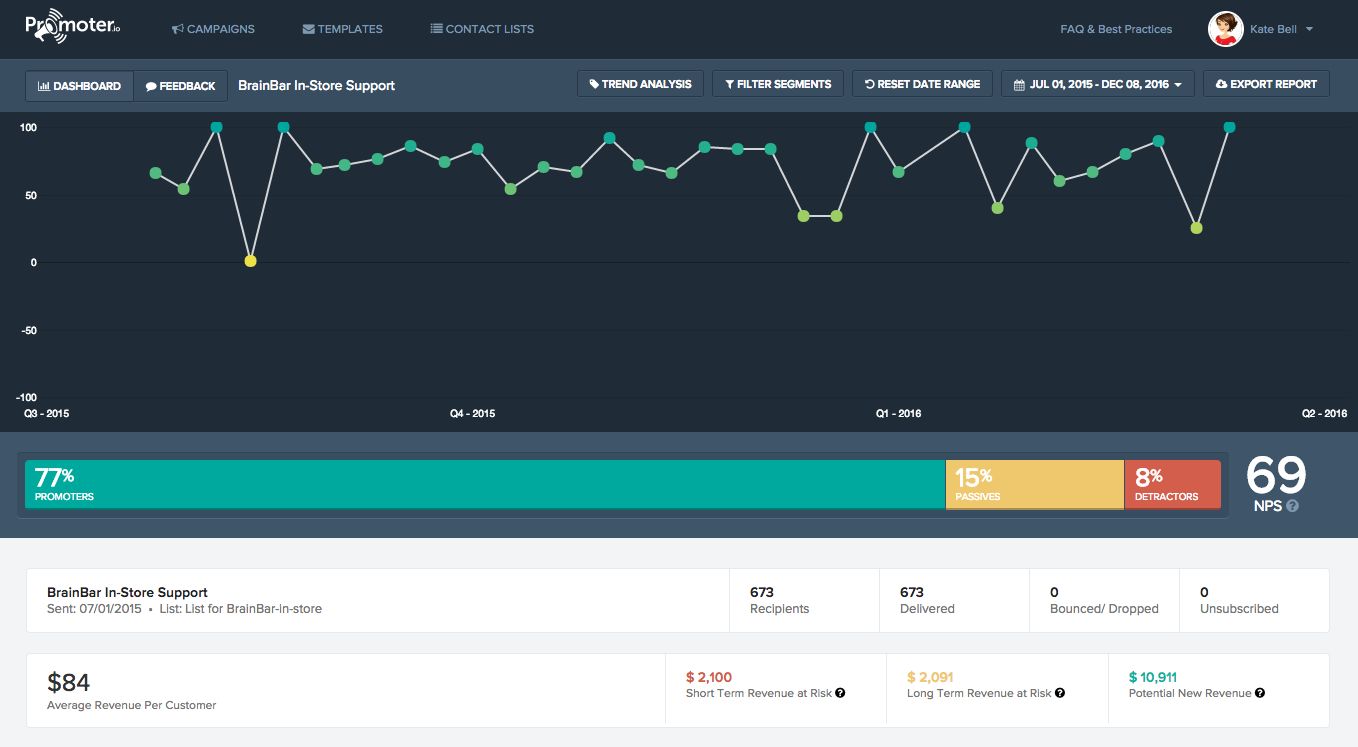This screenshot has height=747, width=1358.
Task: Select the green Promoters 77% bar segment
Action: tap(485, 484)
